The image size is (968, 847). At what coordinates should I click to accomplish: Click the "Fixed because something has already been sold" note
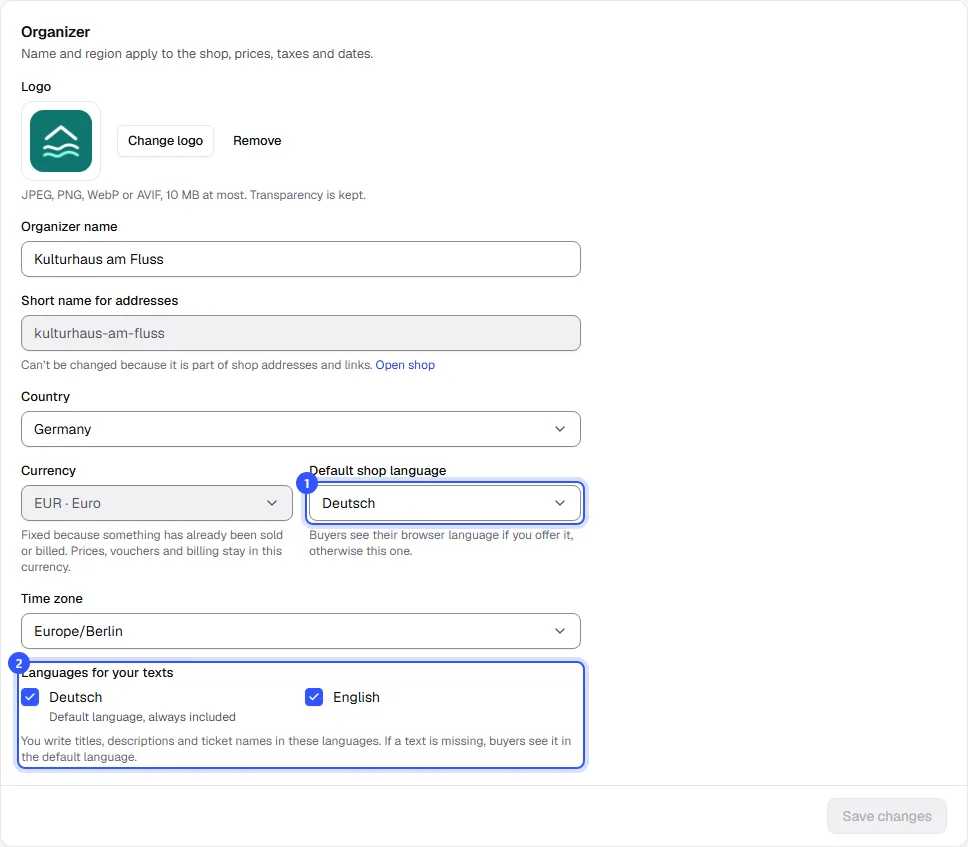pyautogui.click(x=152, y=551)
